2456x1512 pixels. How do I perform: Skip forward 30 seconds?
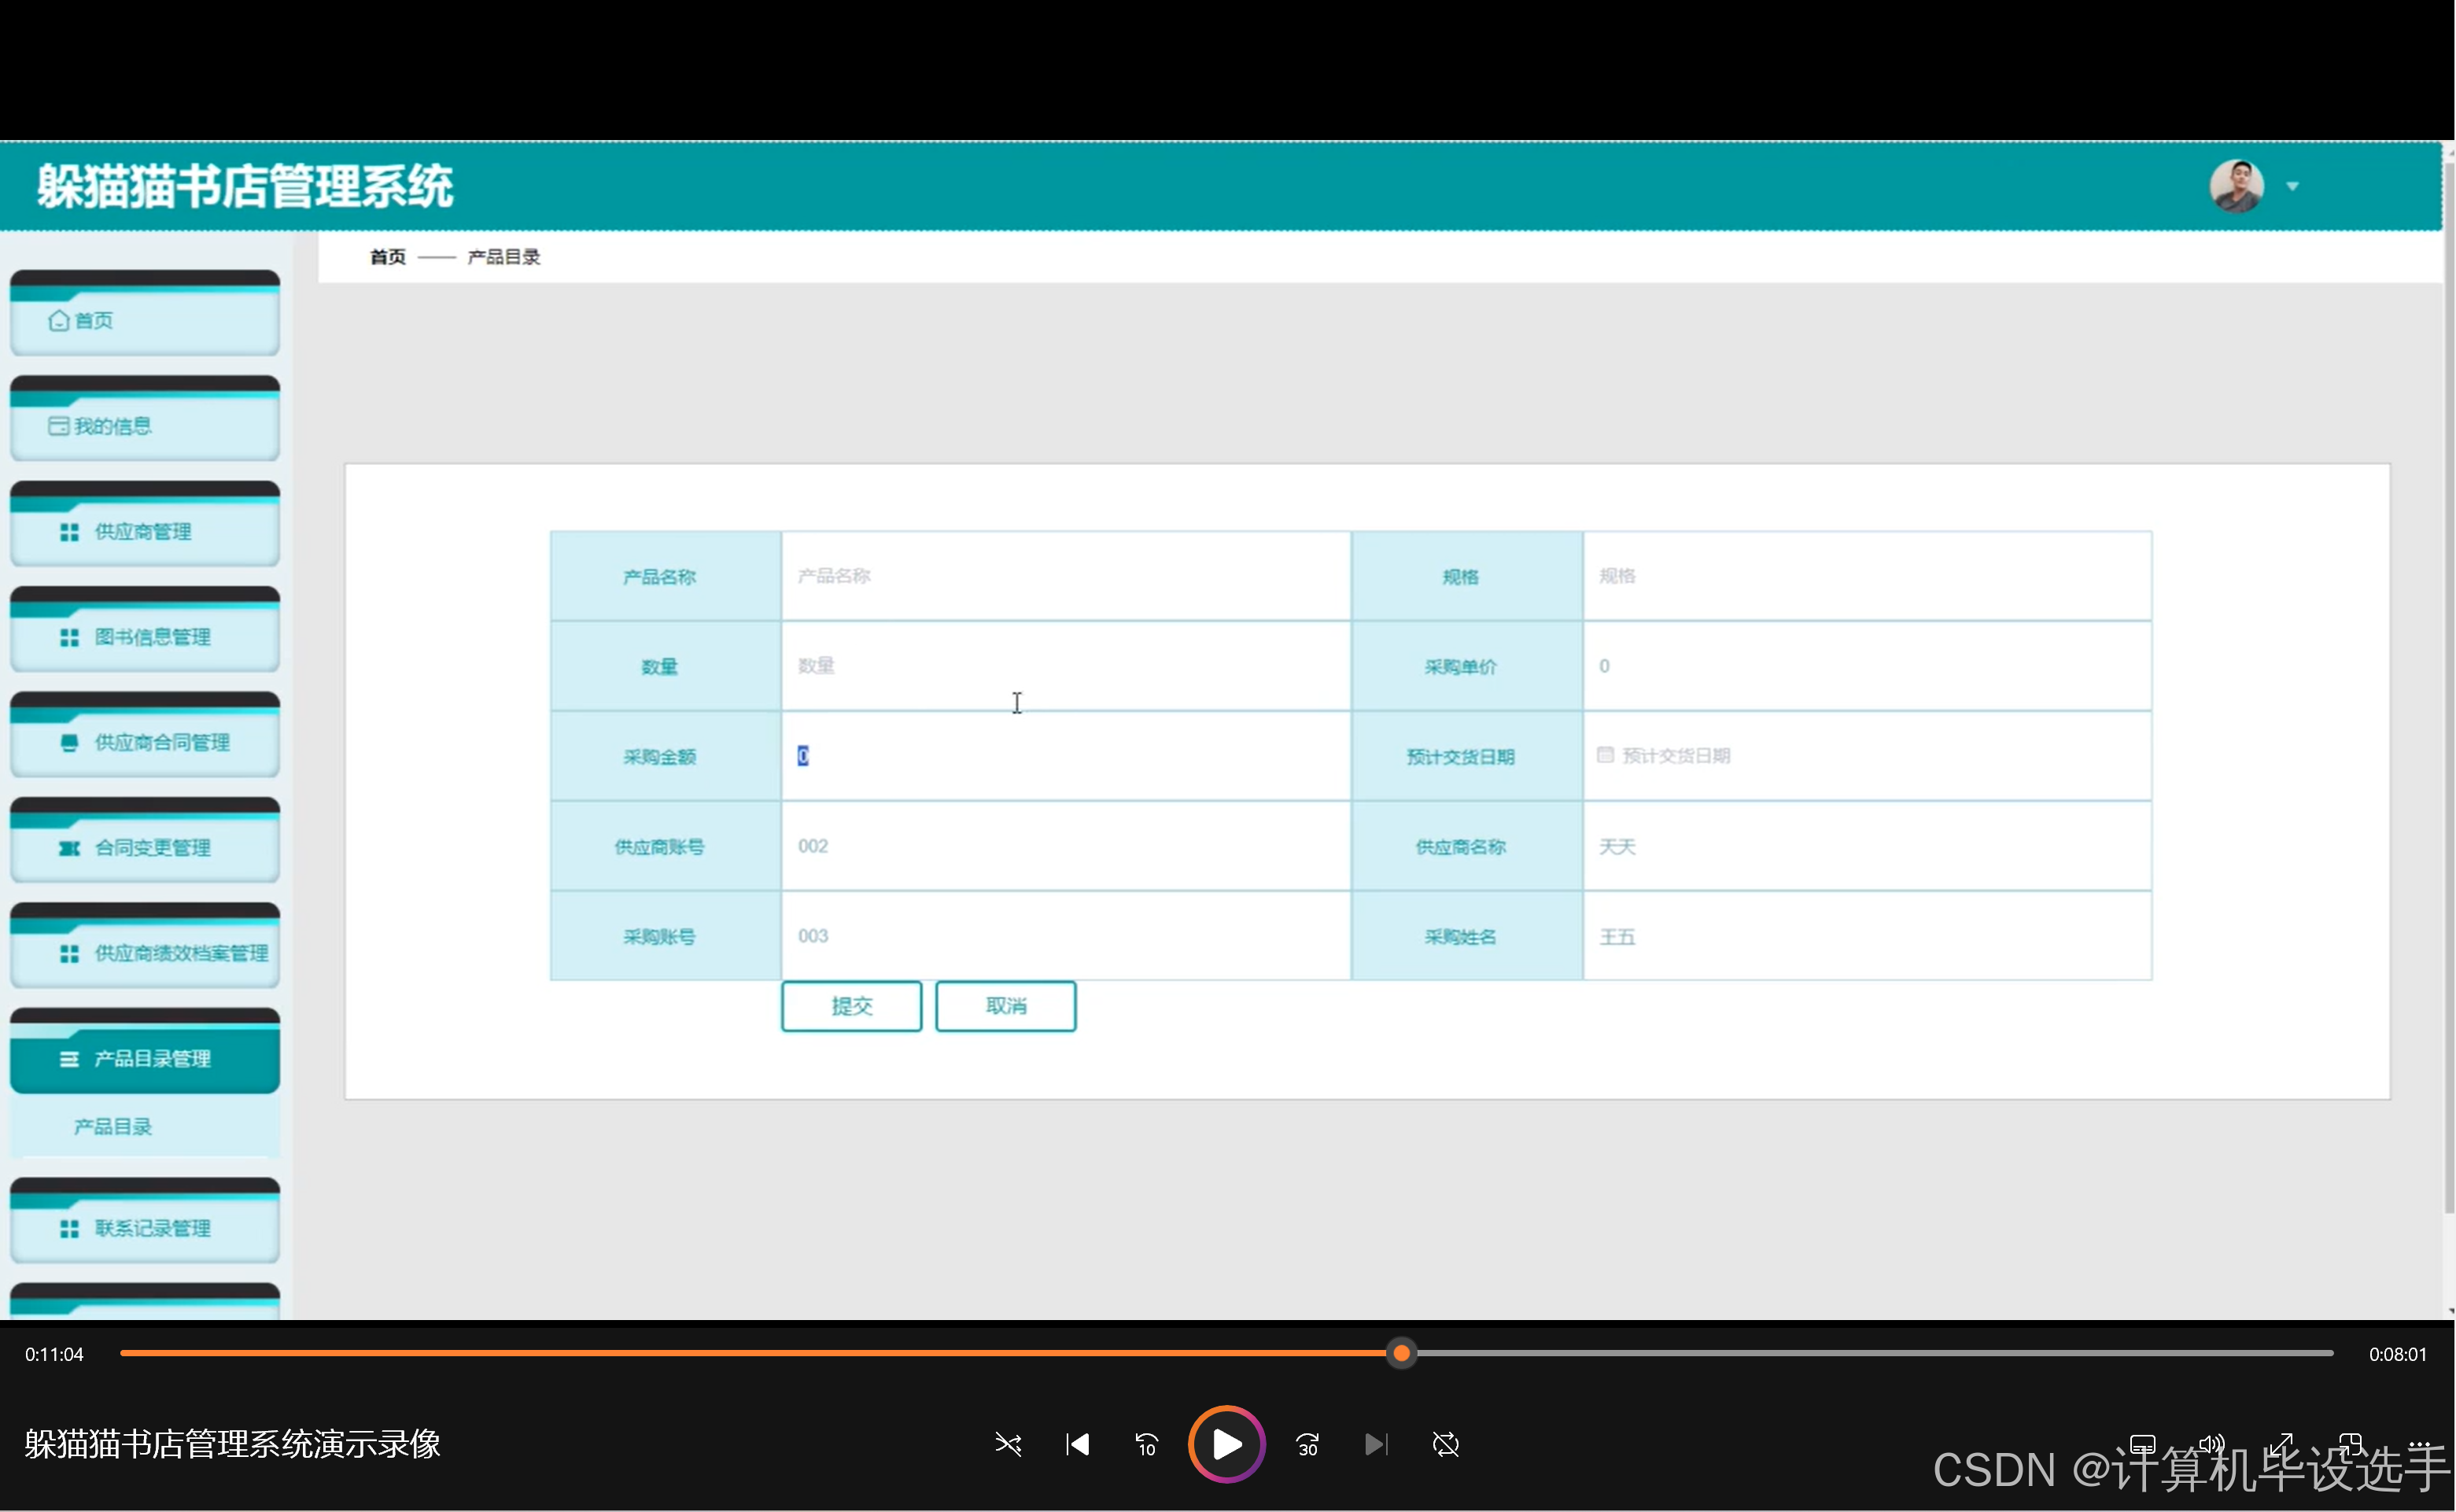point(1307,1444)
